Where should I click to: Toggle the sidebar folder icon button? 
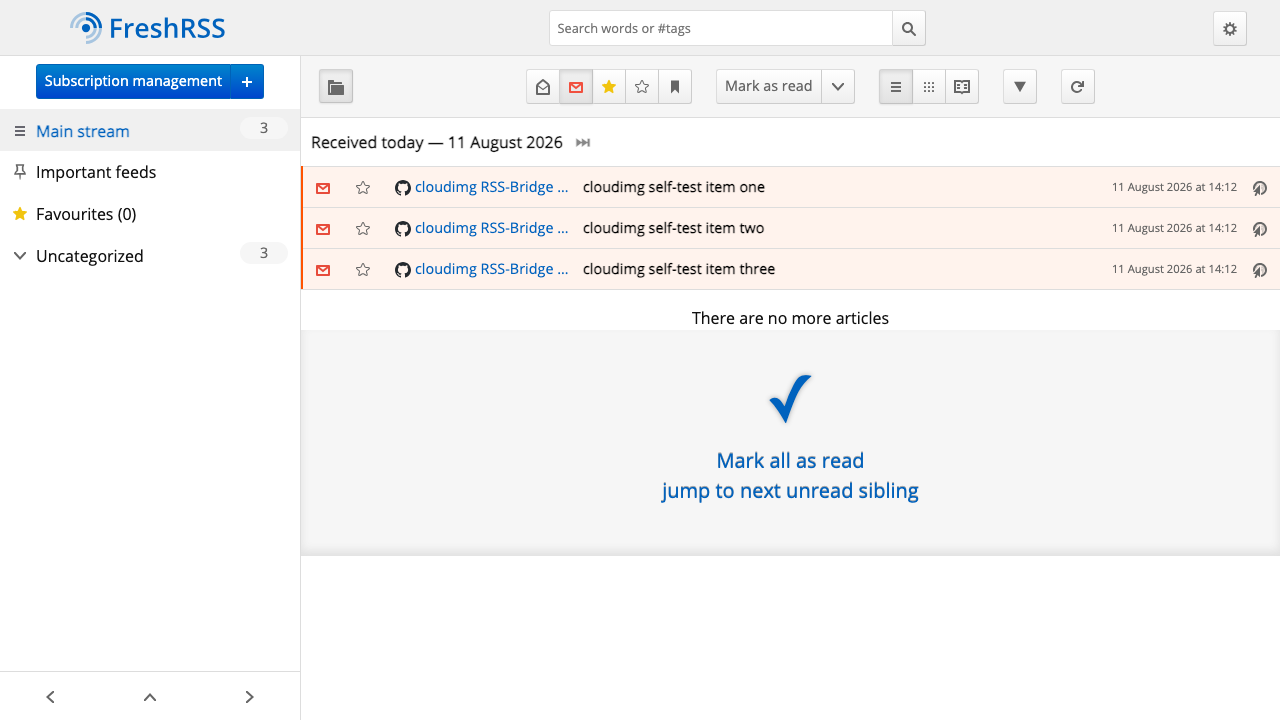(x=336, y=87)
